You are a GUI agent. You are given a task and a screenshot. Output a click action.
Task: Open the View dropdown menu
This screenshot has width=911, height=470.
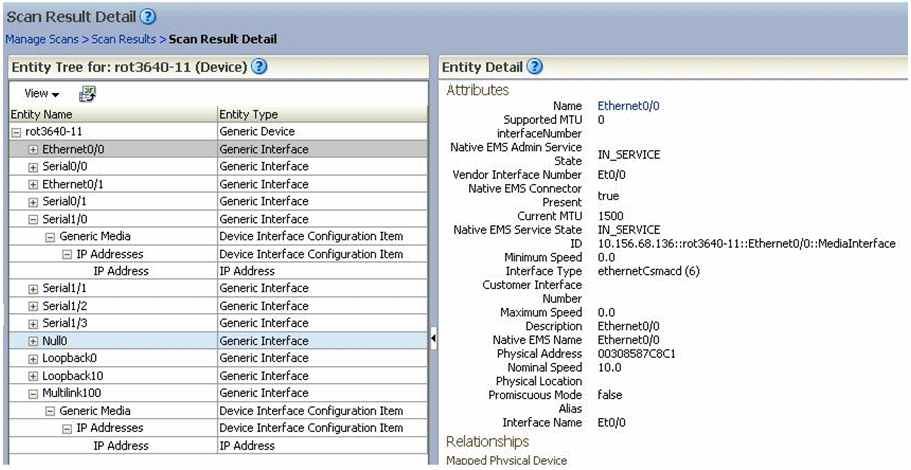[x=40, y=93]
